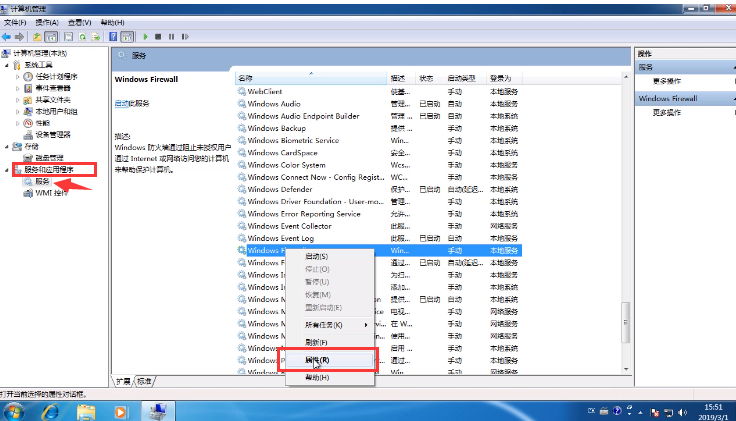736x421 pixels.
Task: Open the 文件(F) menu
Action: click(15, 23)
